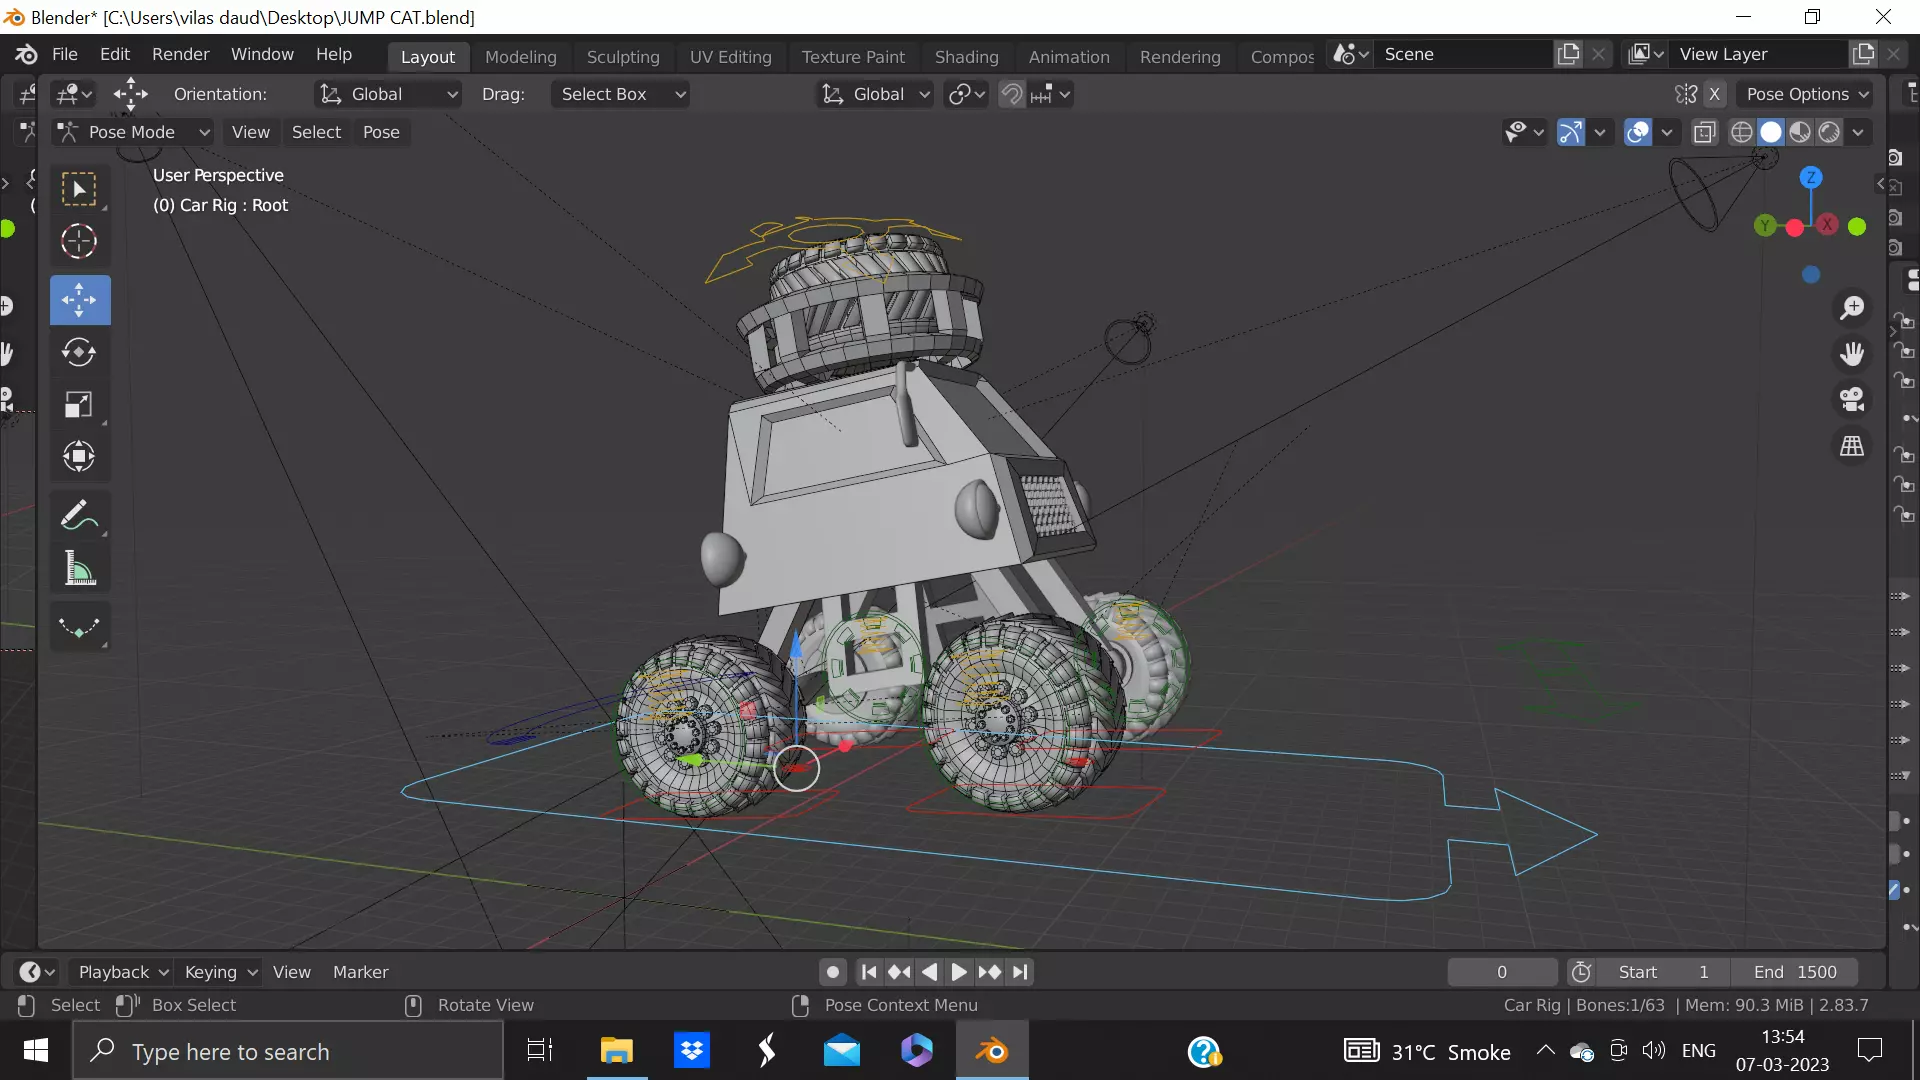Select the Measure tool
The width and height of the screenshot is (1920, 1080).
tap(79, 569)
